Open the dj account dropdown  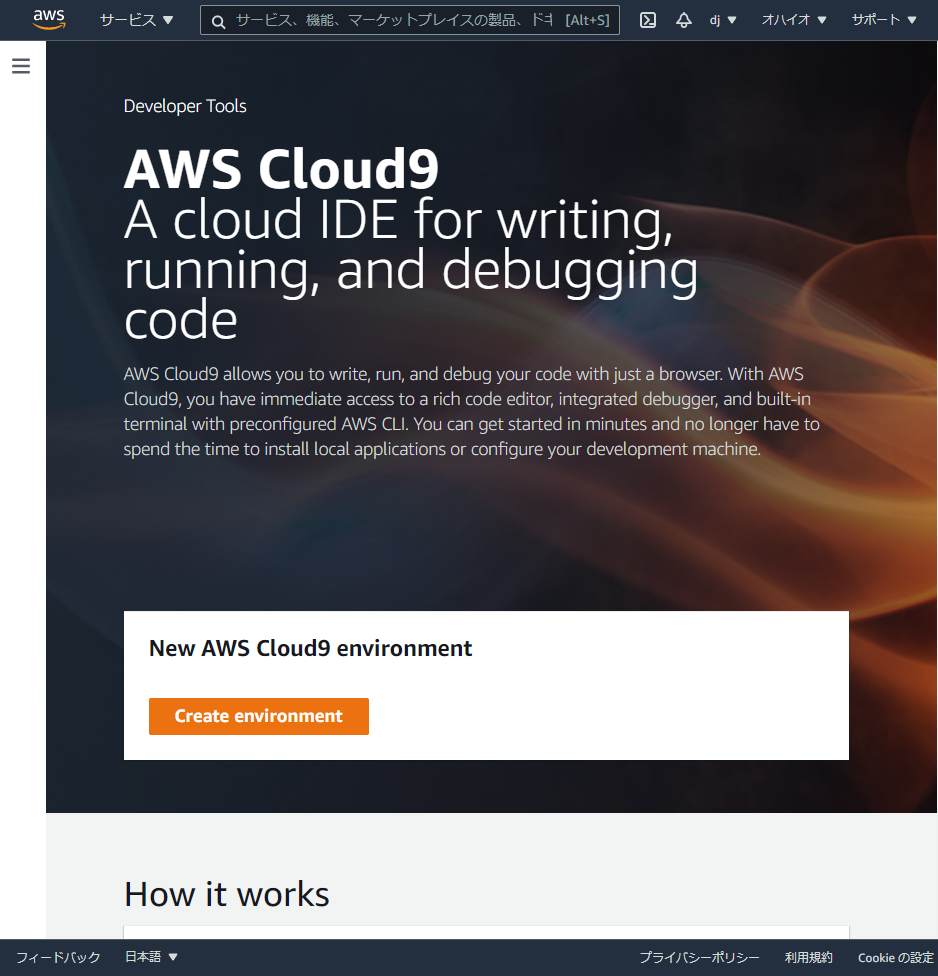tap(723, 20)
